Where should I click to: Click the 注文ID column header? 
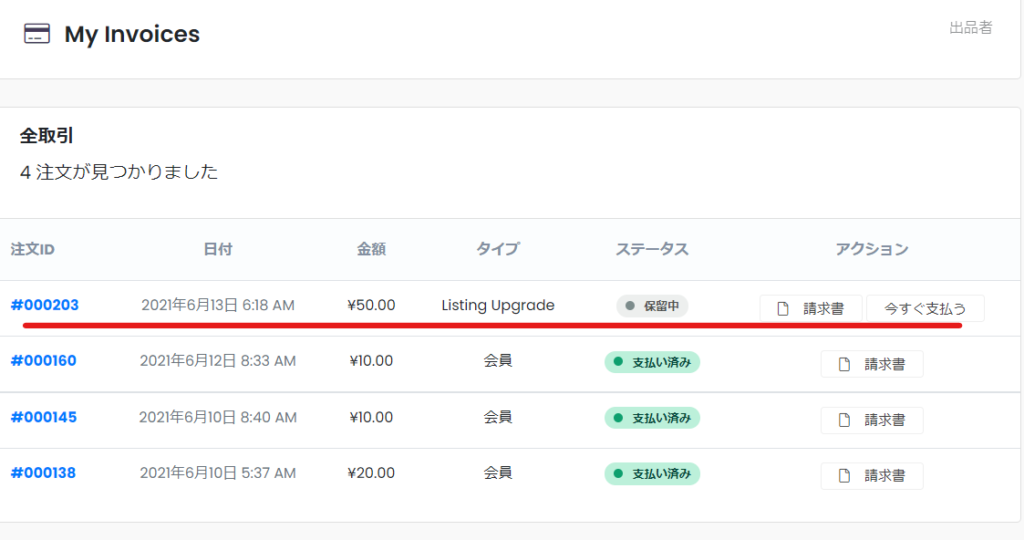[33, 249]
